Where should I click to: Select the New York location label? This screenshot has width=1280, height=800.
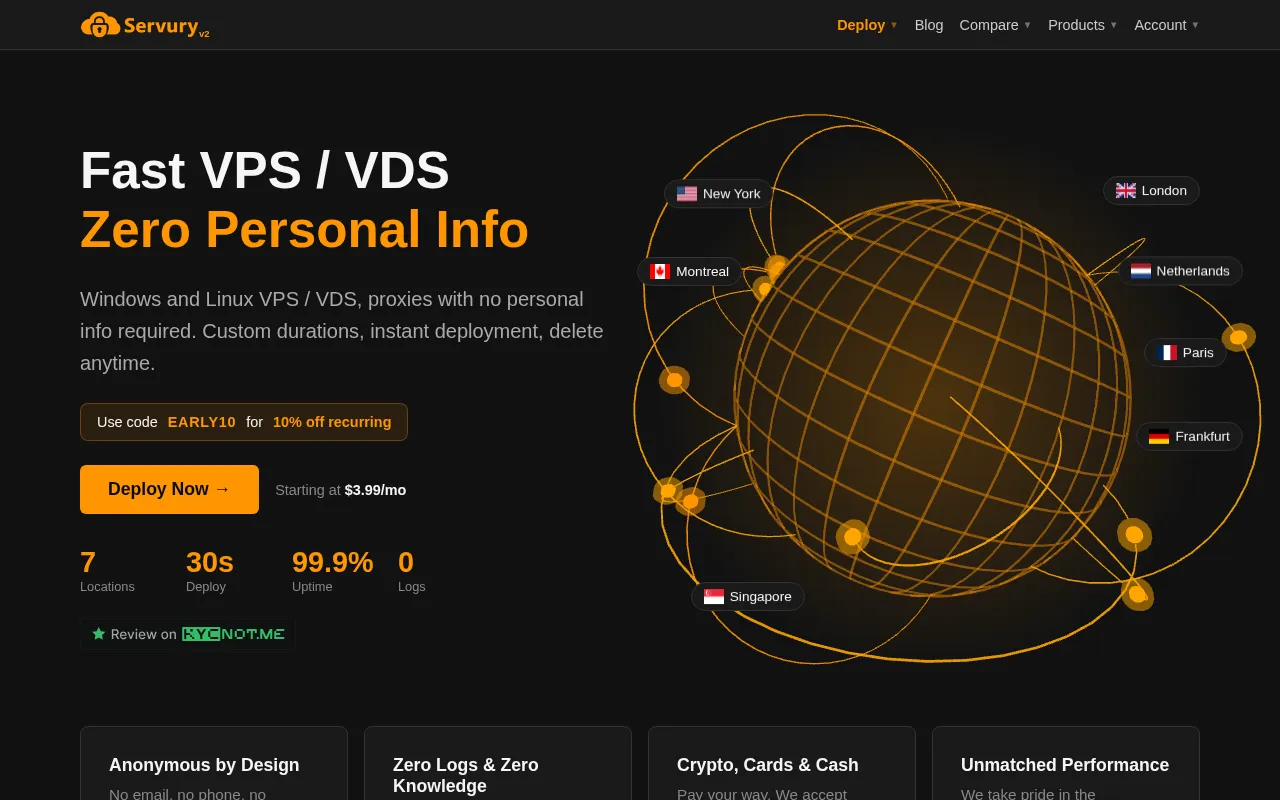[718, 194]
